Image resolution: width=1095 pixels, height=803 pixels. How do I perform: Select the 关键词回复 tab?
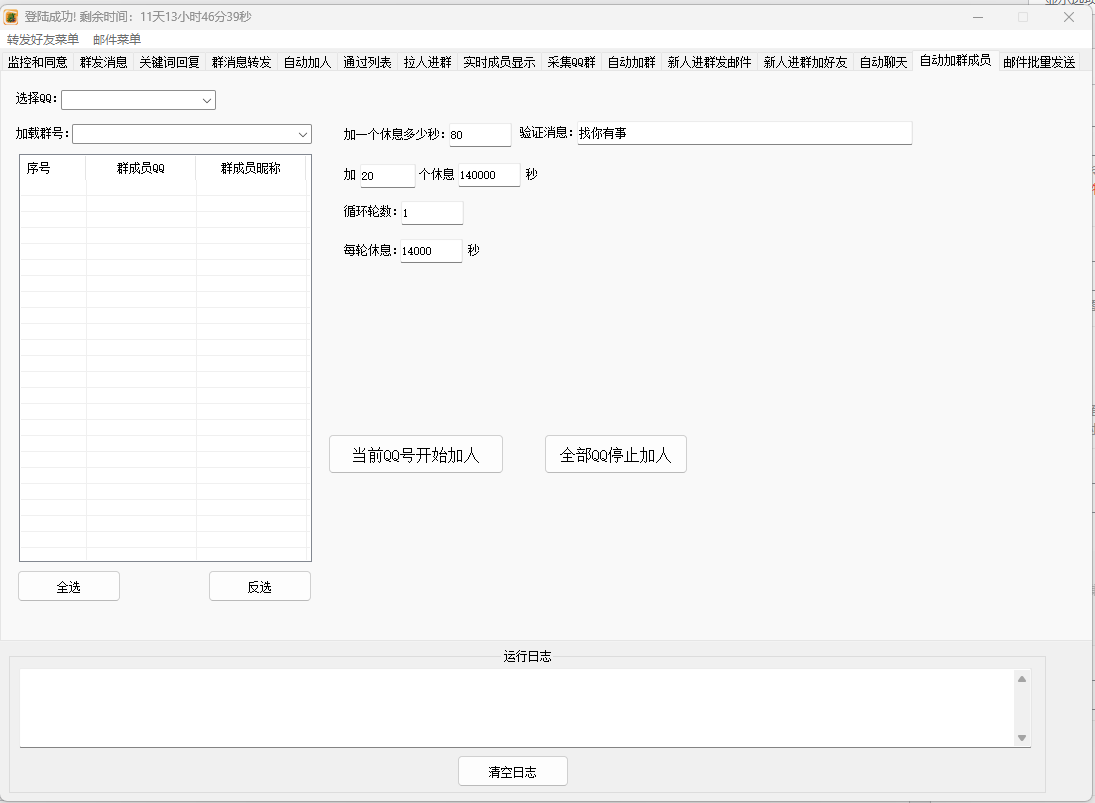[170, 60]
